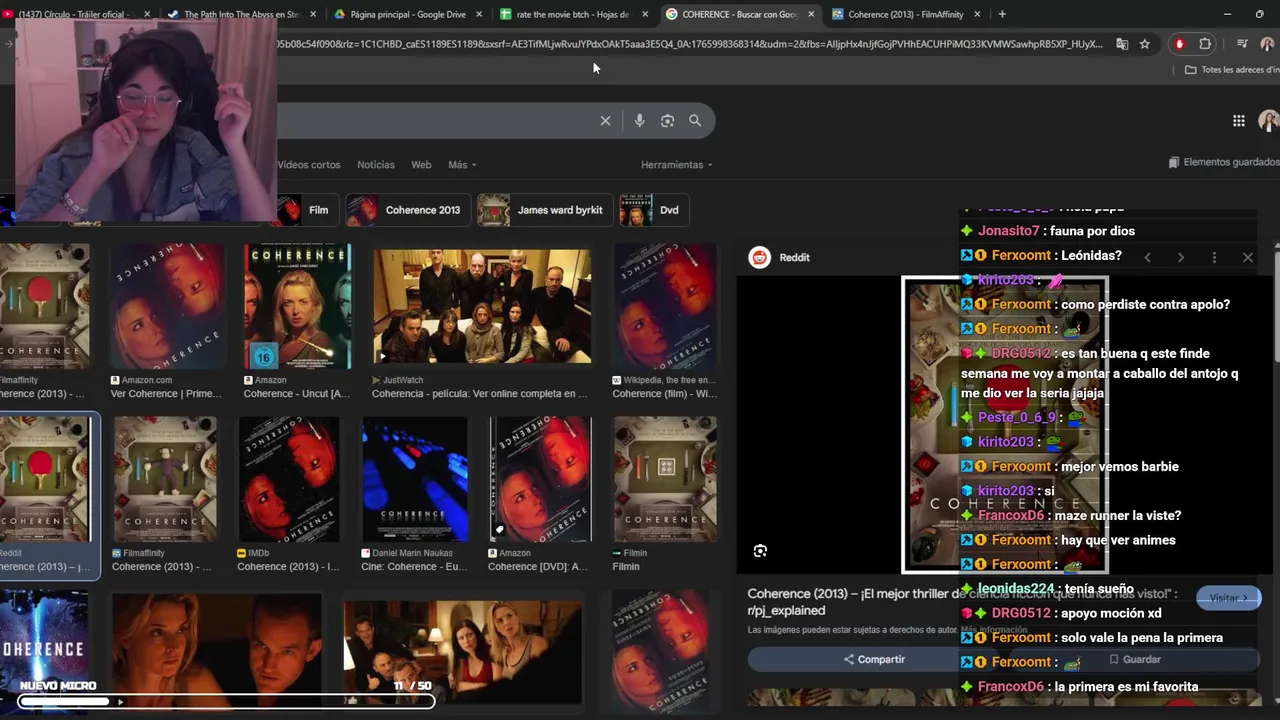Open the browser extensions puzzle icon
The height and width of the screenshot is (720, 1280).
point(1205,44)
